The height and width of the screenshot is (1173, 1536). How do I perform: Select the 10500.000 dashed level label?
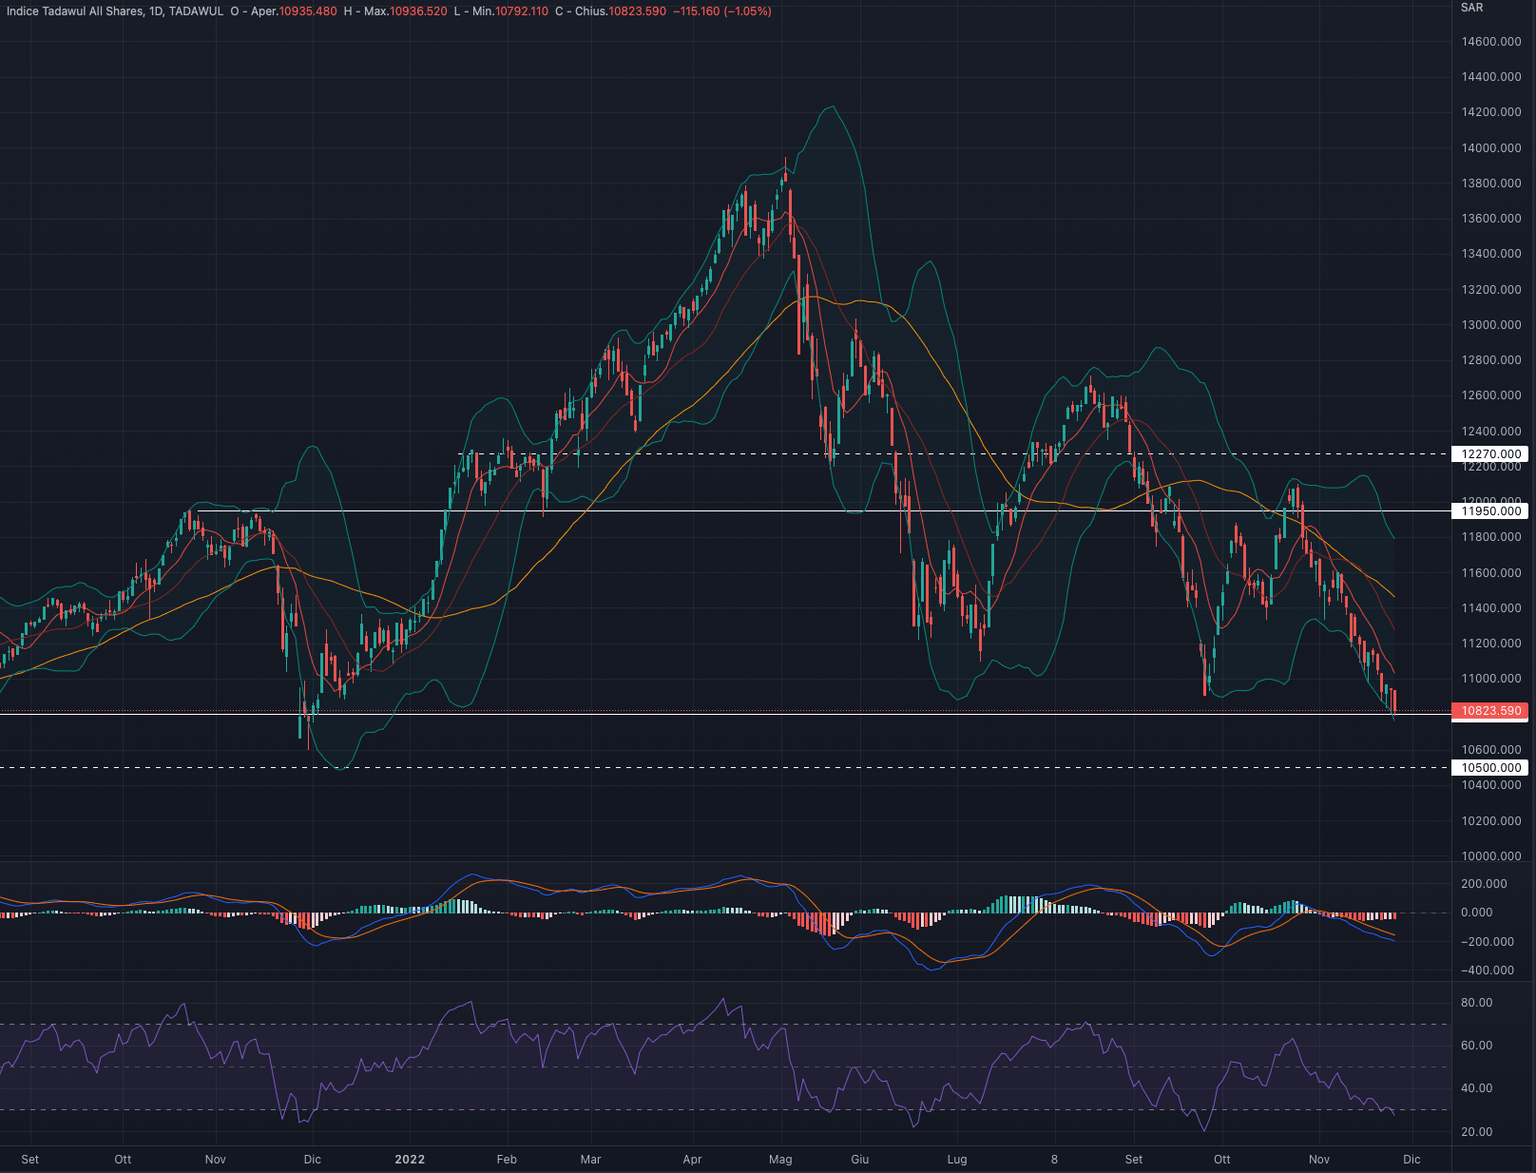point(1490,768)
